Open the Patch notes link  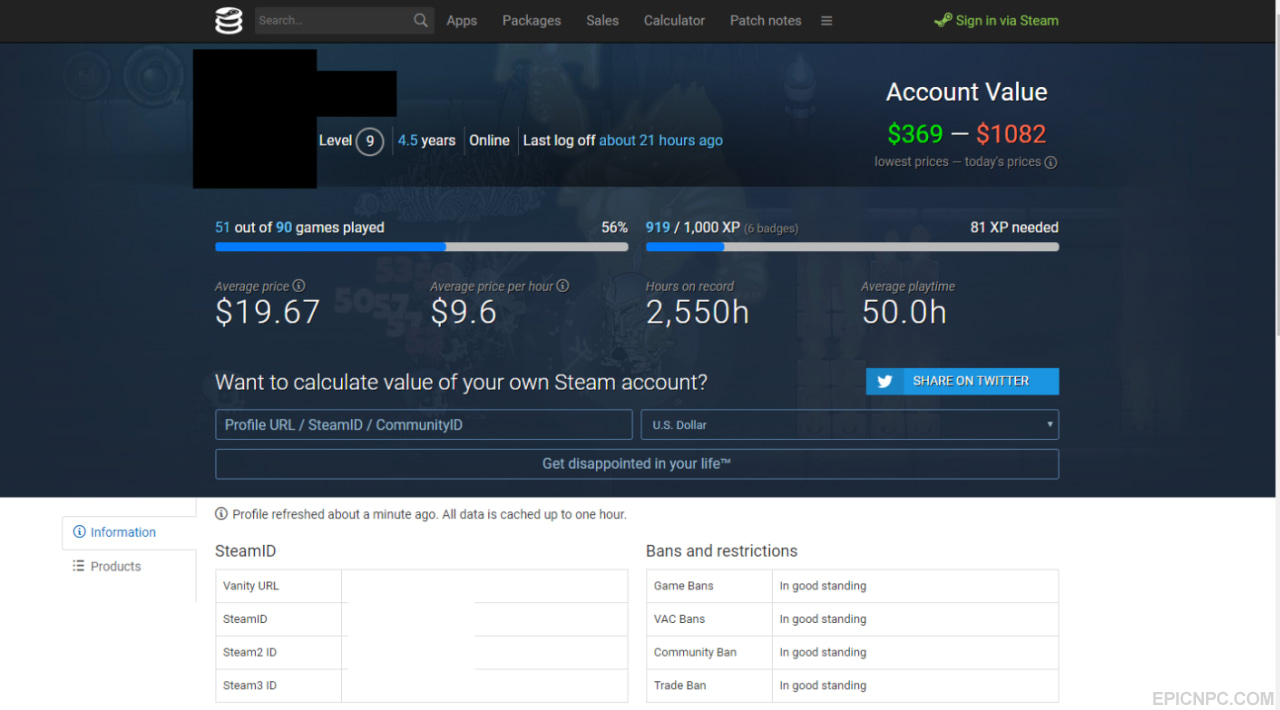pos(766,20)
